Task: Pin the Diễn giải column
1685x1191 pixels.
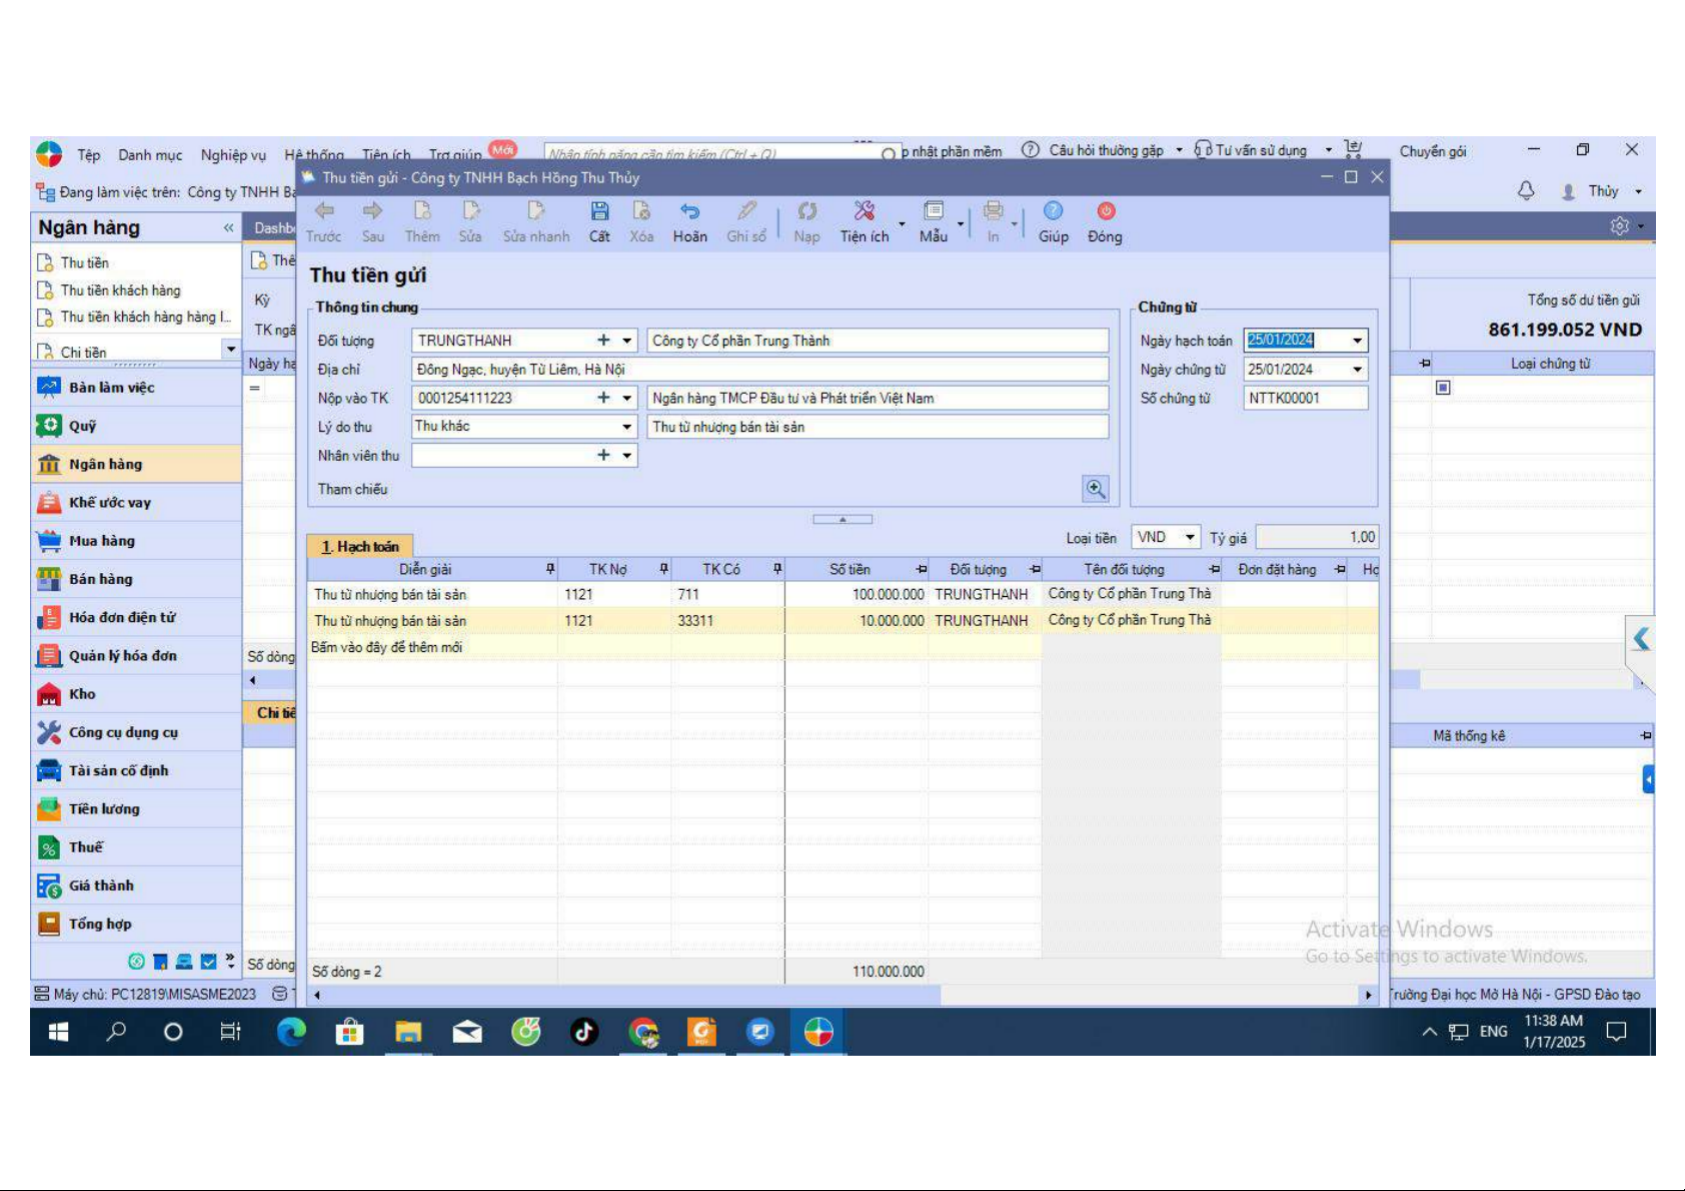Action: click(550, 569)
